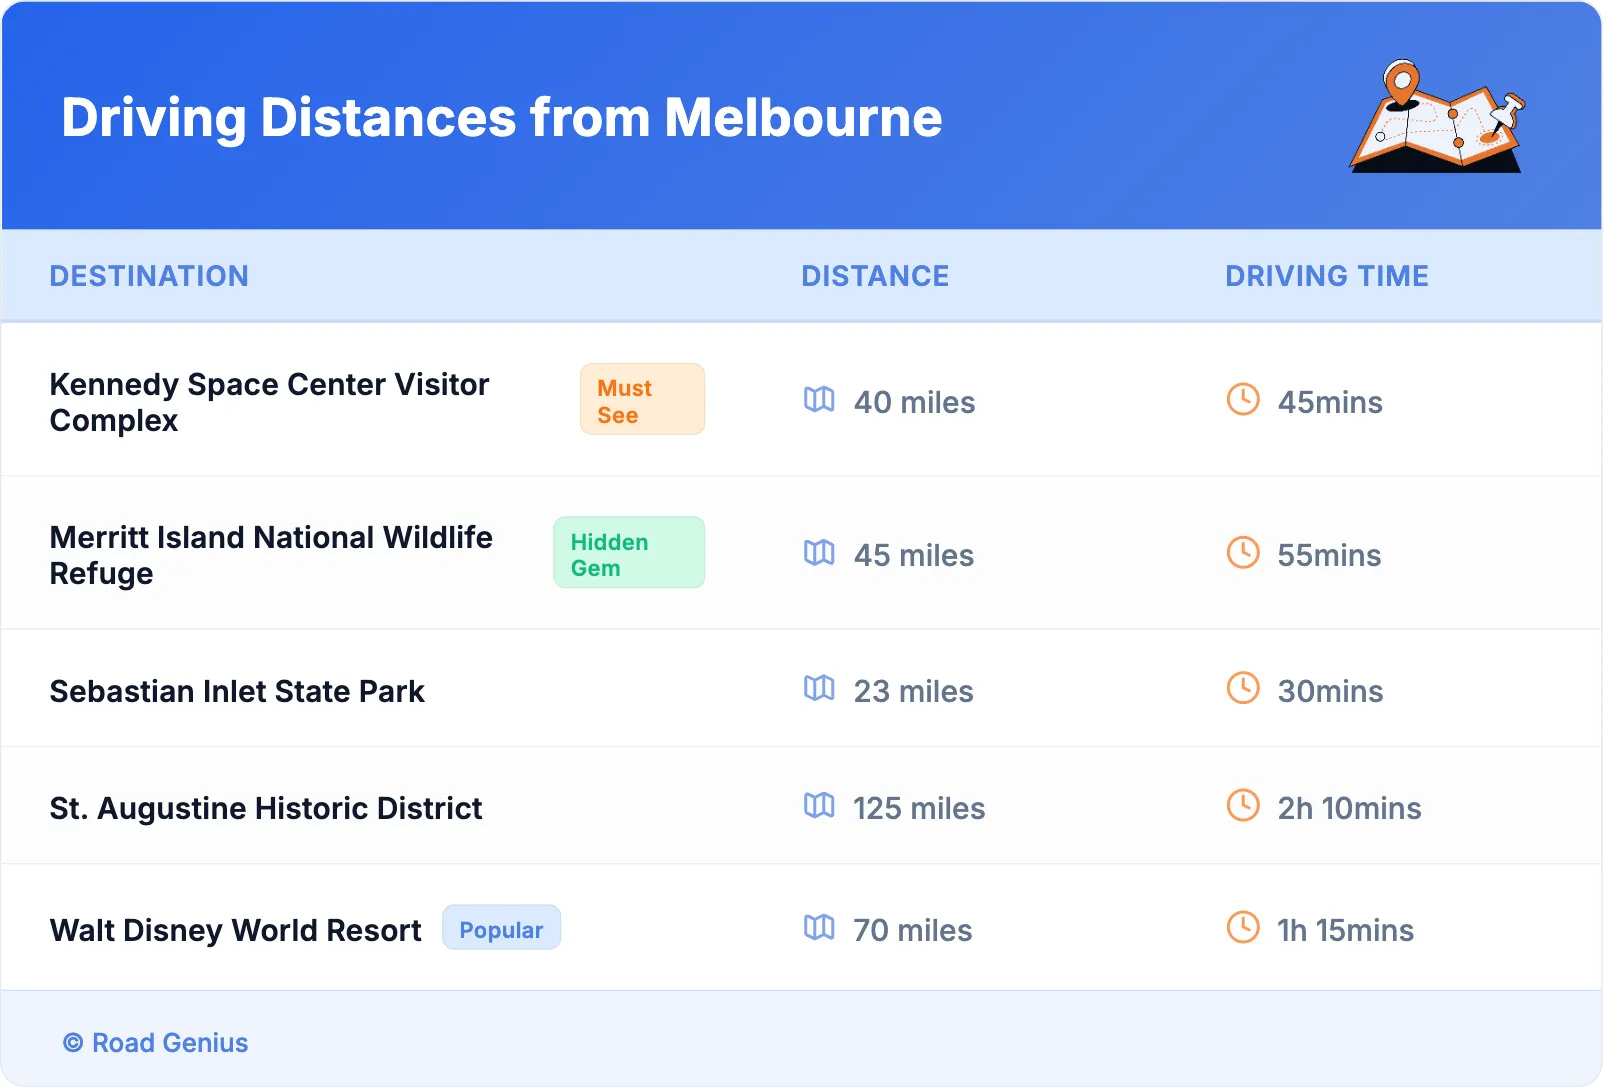The height and width of the screenshot is (1088, 1604).
Task: Click the Hidden Gem badge
Action: pyautogui.click(x=629, y=552)
